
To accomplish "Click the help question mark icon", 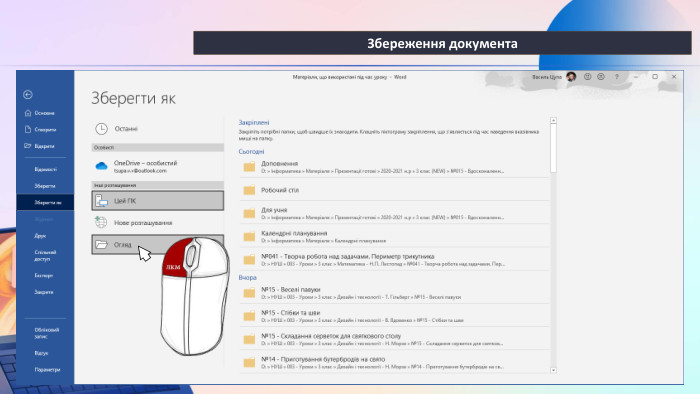I will [x=617, y=77].
